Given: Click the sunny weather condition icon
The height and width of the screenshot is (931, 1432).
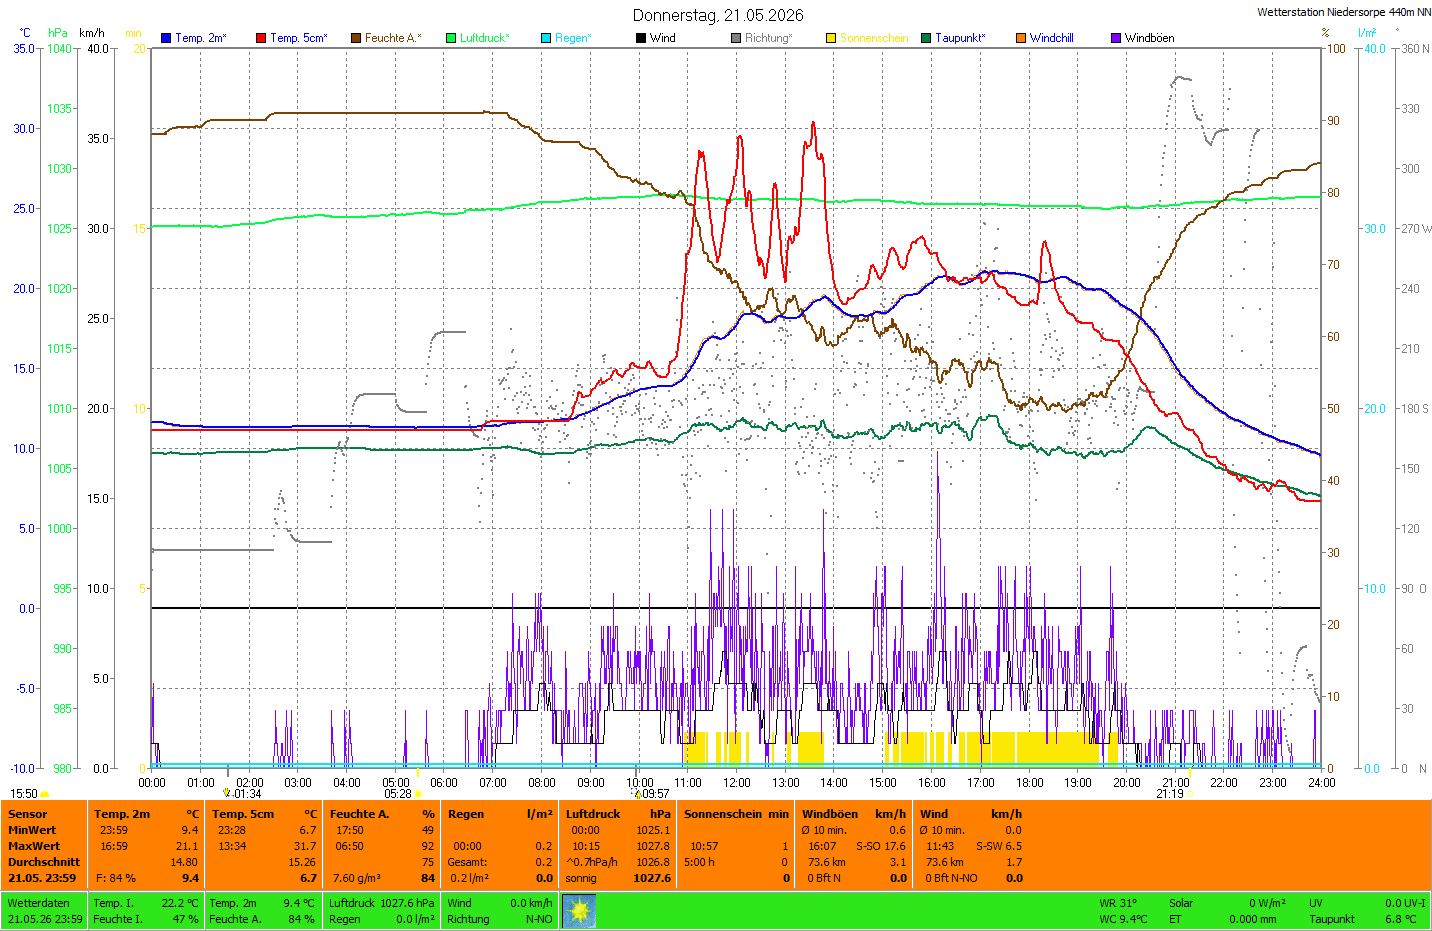Looking at the screenshot, I should pos(579,911).
